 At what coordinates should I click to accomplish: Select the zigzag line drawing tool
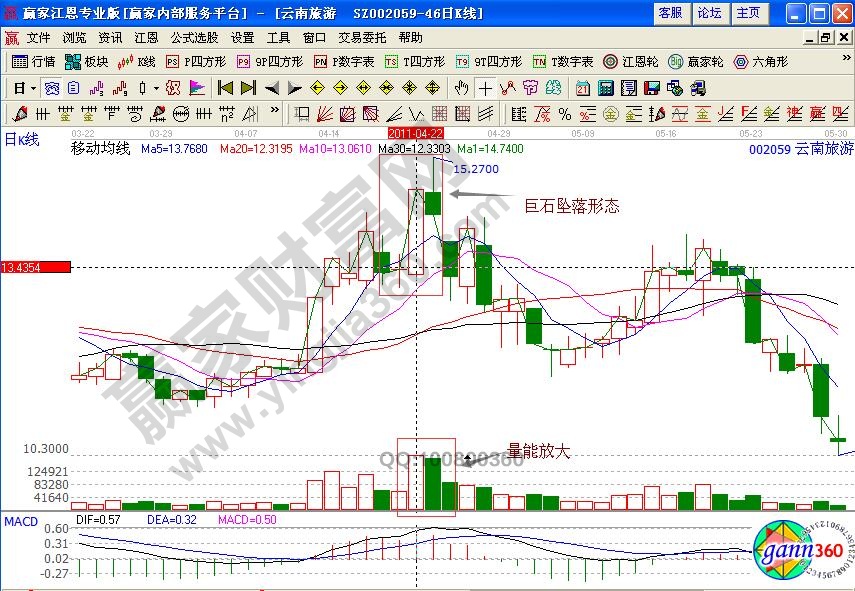point(508,88)
